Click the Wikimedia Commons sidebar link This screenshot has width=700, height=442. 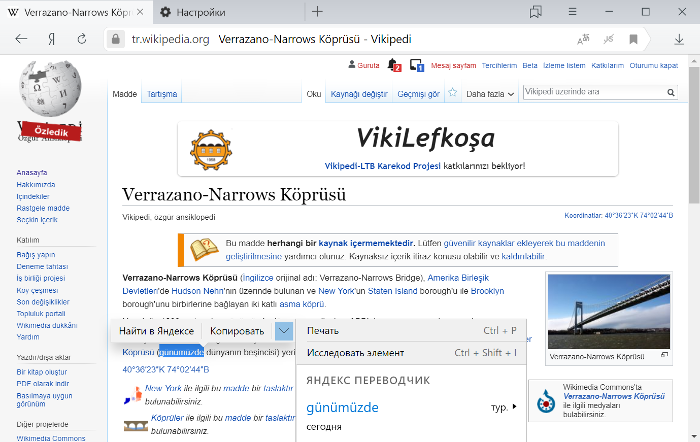(51, 438)
